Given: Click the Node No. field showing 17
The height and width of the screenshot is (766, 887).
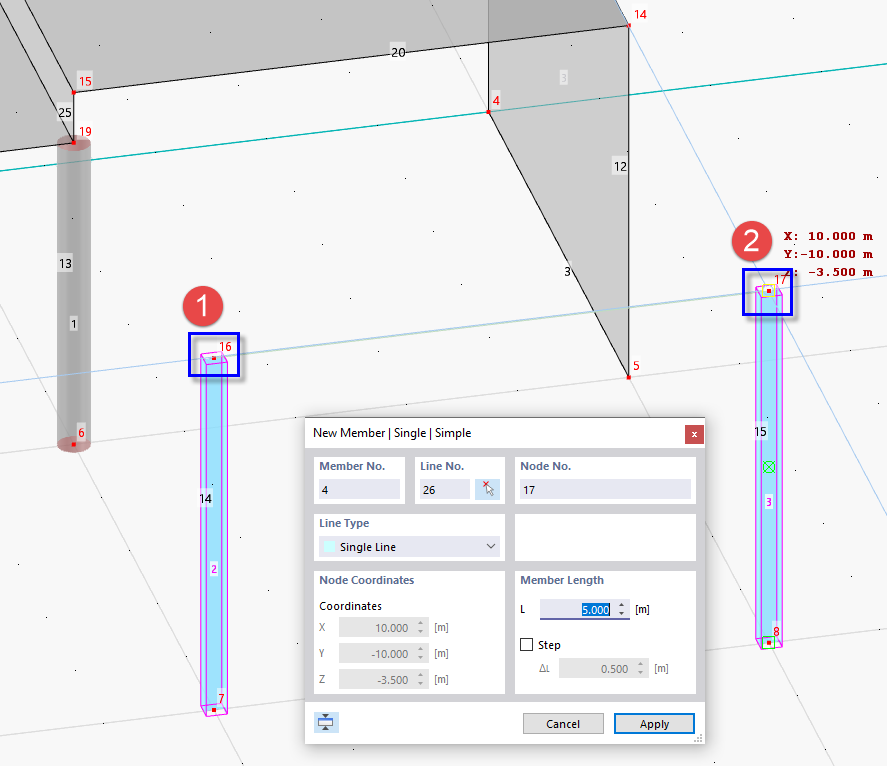Looking at the screenshot, I should (x=605, y=488).
